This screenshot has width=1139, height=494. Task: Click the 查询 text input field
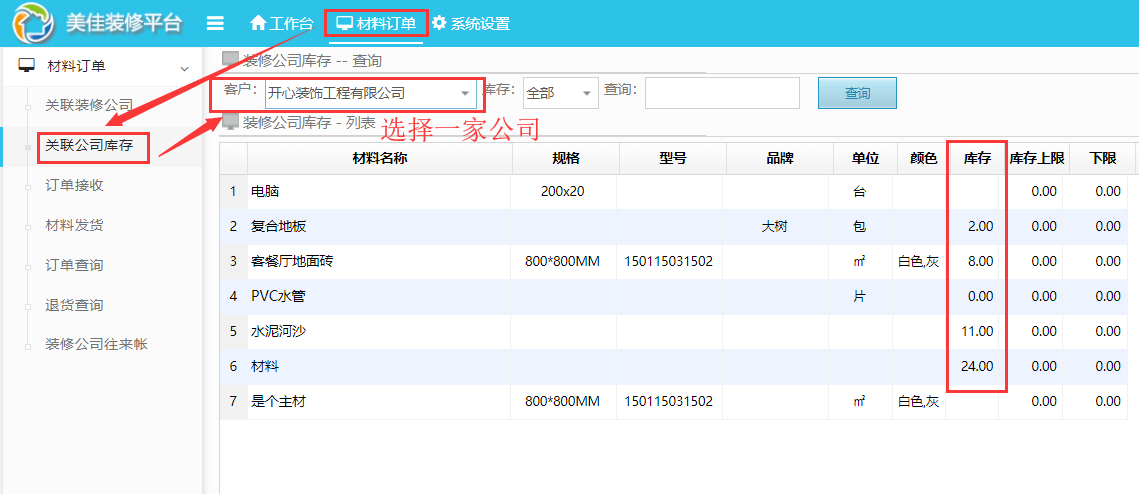coord(722,93)
